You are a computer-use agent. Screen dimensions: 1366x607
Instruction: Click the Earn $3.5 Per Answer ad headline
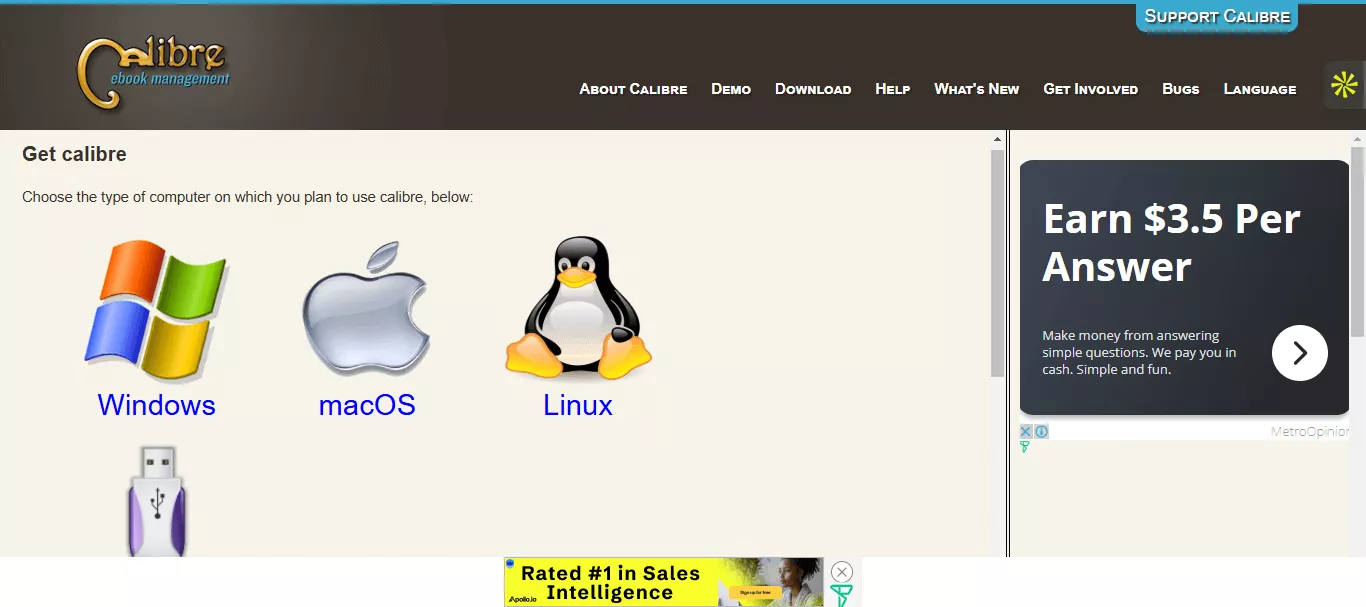(1171, 243)
